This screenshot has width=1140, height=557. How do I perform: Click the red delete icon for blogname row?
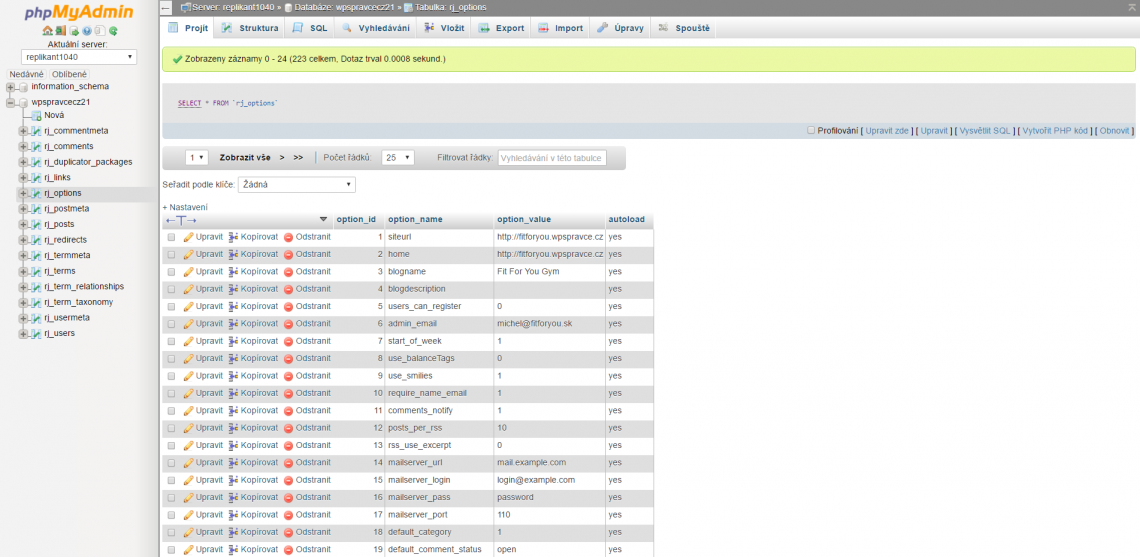(x=288, y=272)
